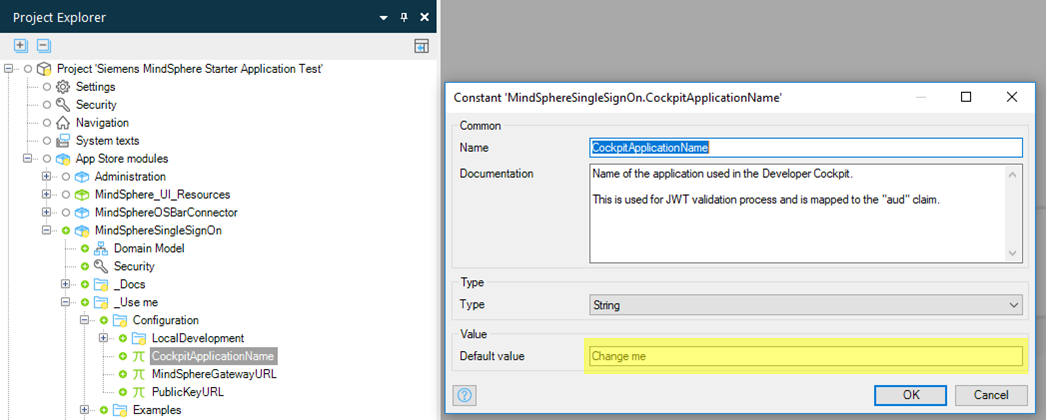Click the Documentation scrollbar up arrow
Viewport: 1046px width, 420px height.
[x=1013, y=175]
